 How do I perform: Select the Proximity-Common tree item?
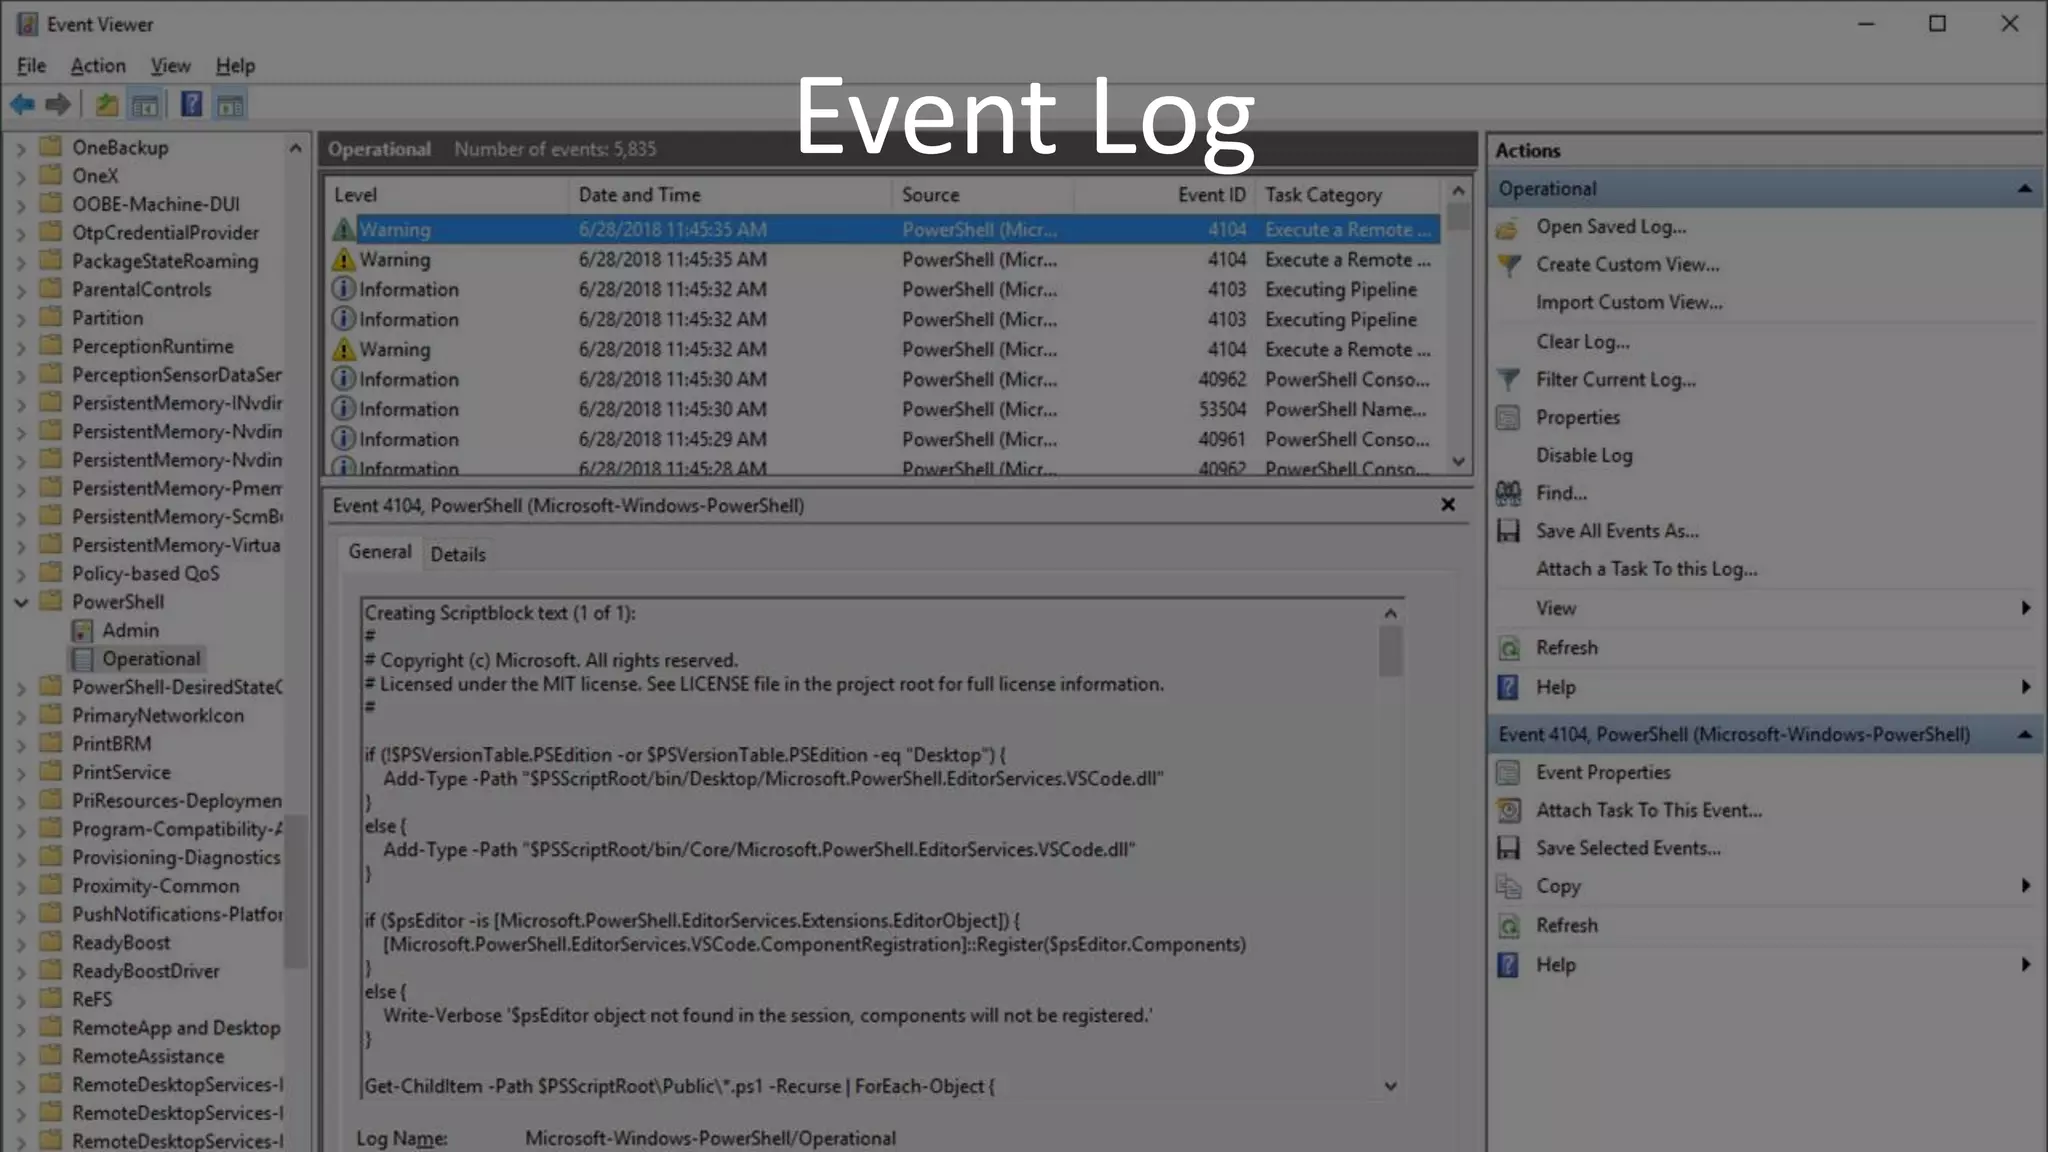click(x=155, y=886)
